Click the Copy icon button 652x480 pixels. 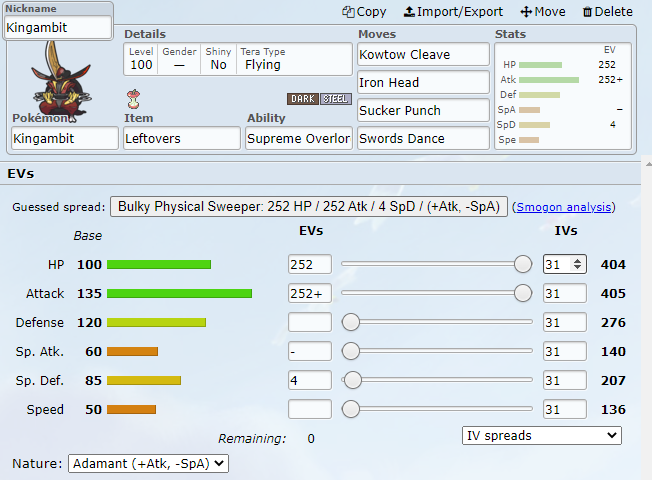364,12
